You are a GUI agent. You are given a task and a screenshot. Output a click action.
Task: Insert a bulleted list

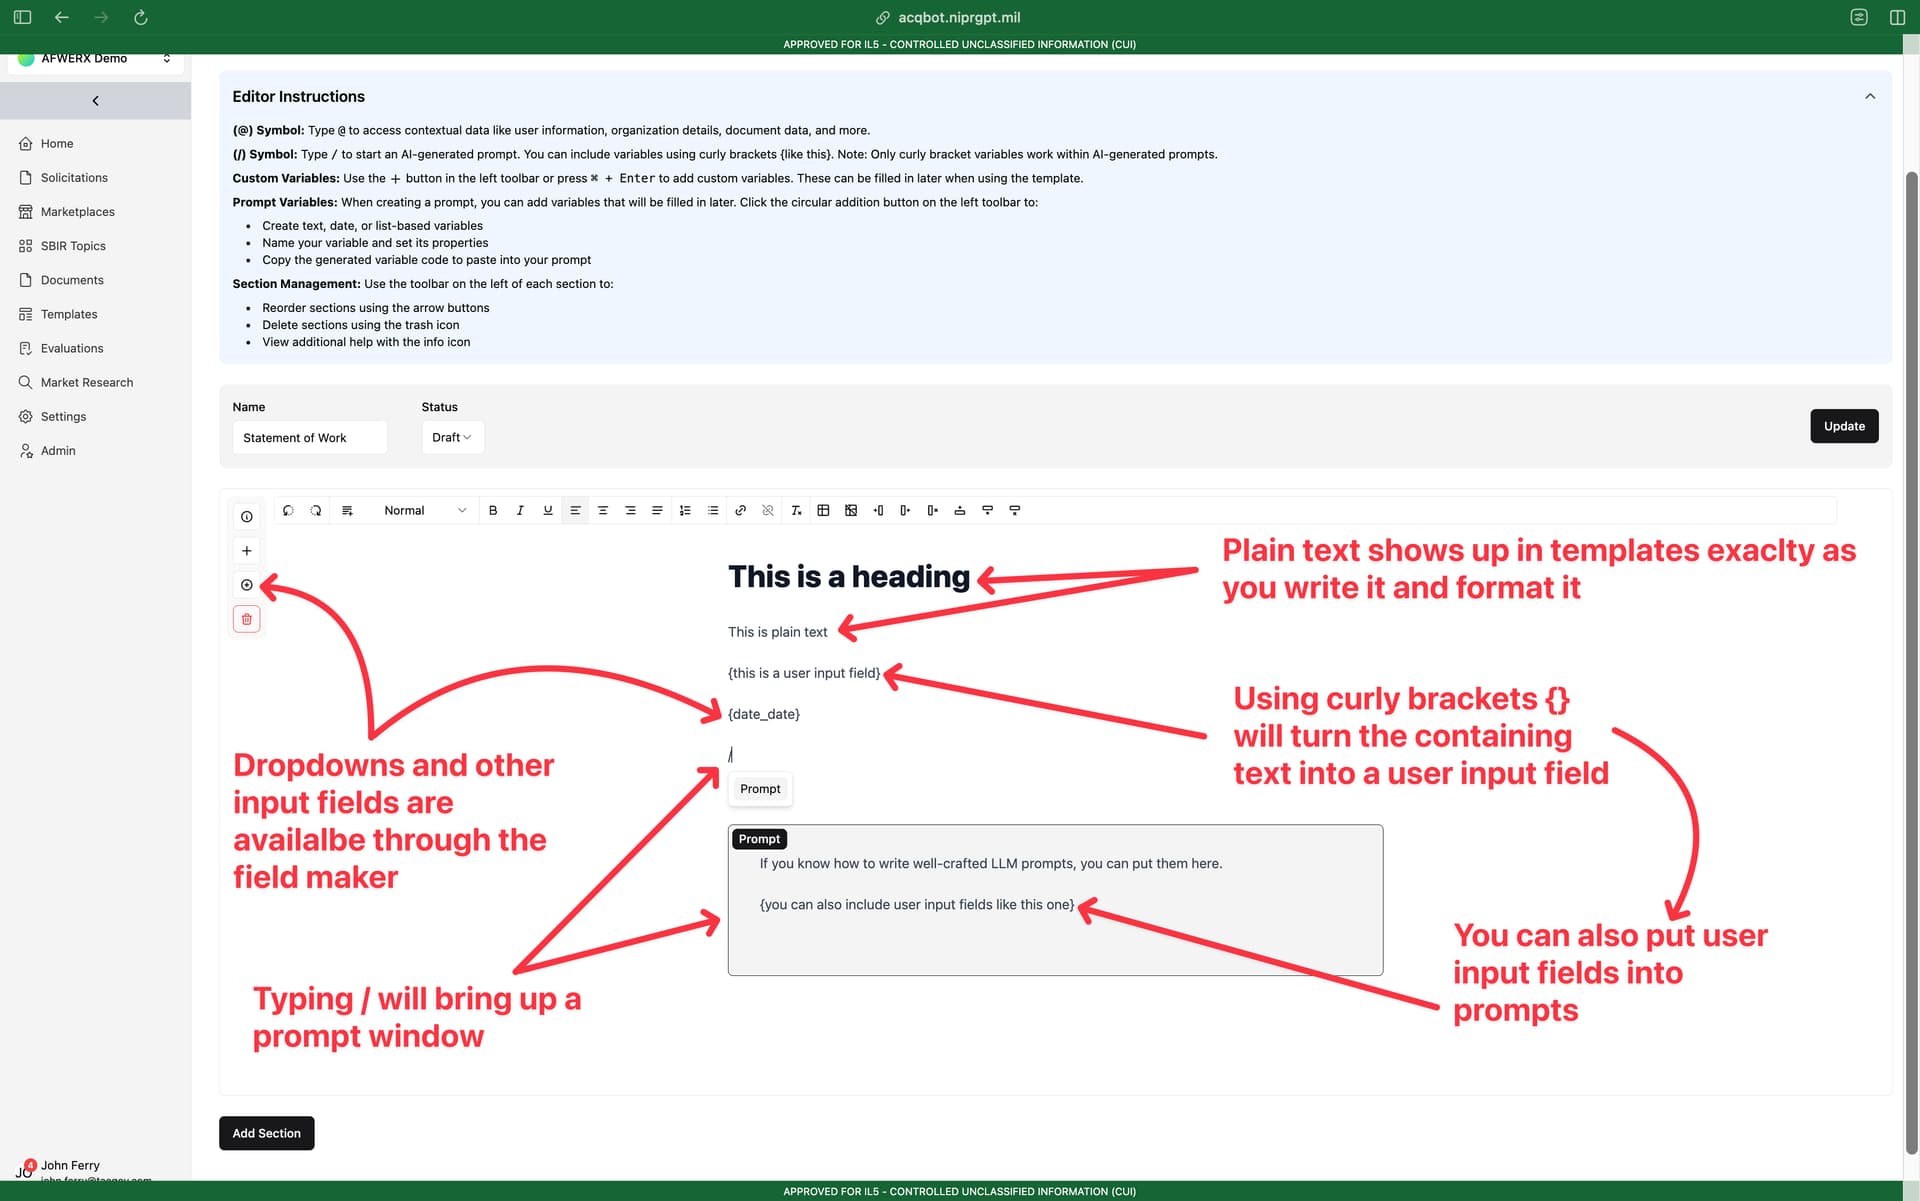[x=713, y=510]
